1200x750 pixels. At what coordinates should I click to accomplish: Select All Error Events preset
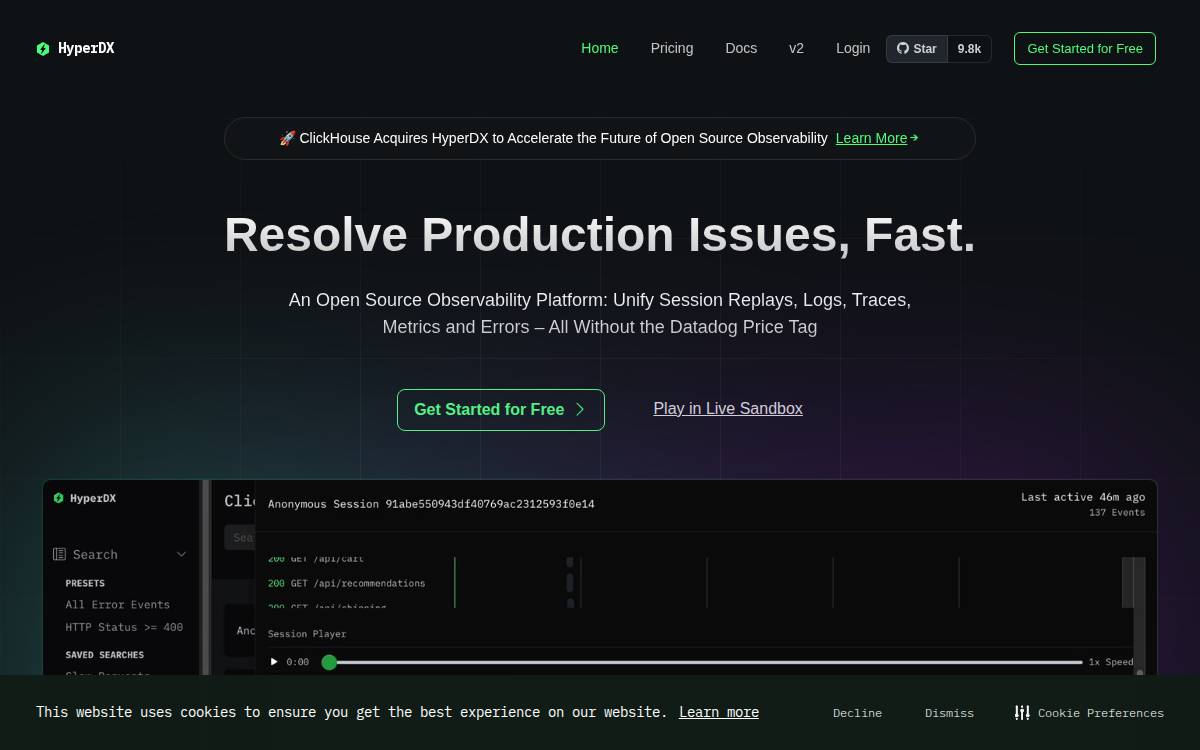tap(118, 604)
